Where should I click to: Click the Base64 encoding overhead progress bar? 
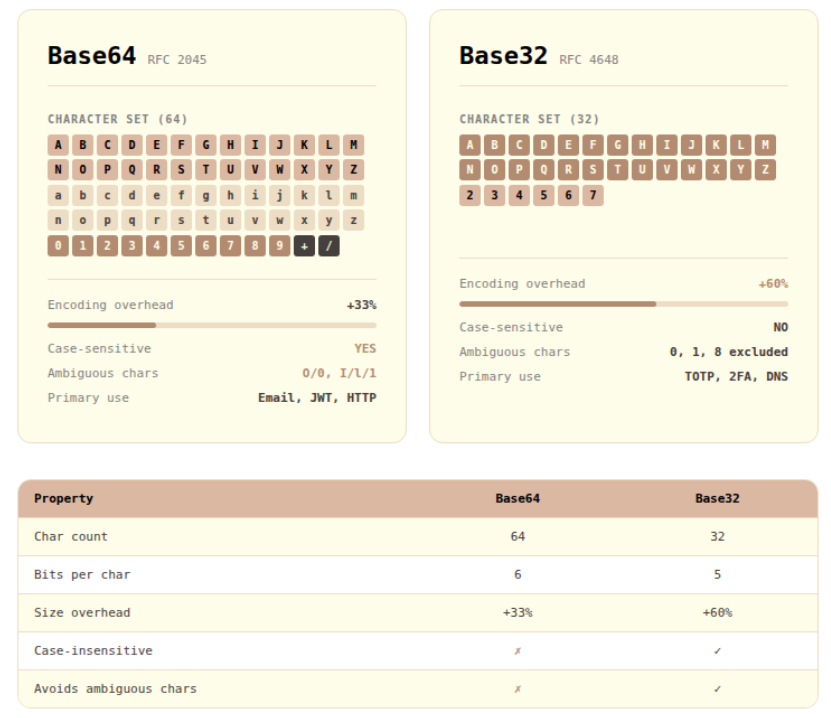pyautogui.click(x=211, y=325)
